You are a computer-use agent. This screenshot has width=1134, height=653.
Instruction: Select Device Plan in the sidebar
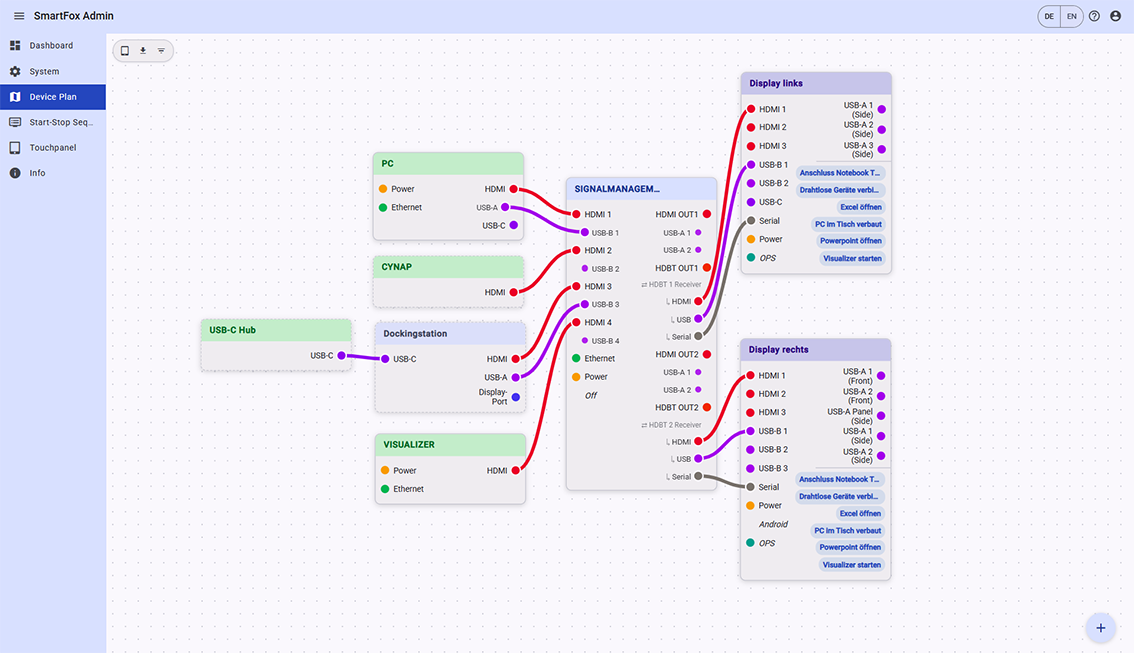pos(53,97)
